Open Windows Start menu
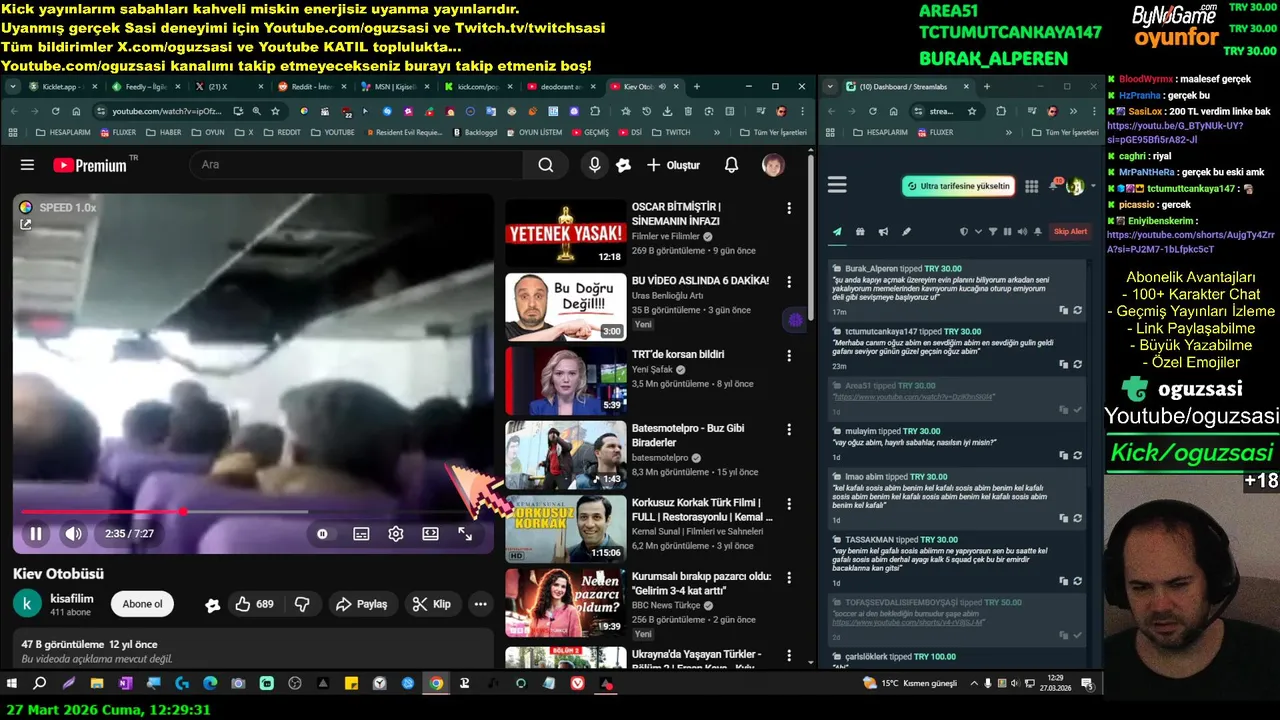Screen dimensions: 1280x720 [x=12, y=684]
